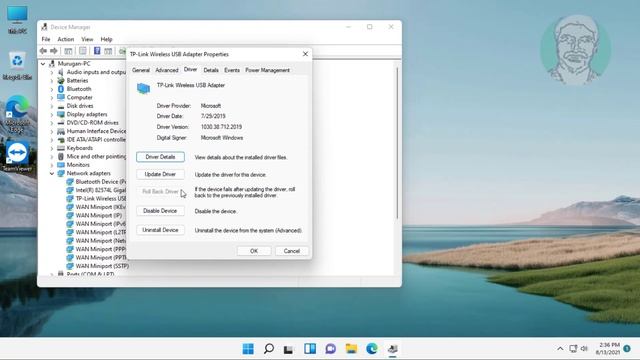The height and width of the screenshot is (360, 640).
Task: Open Widgets from taskbar
Action: click(x=310, y=349)
